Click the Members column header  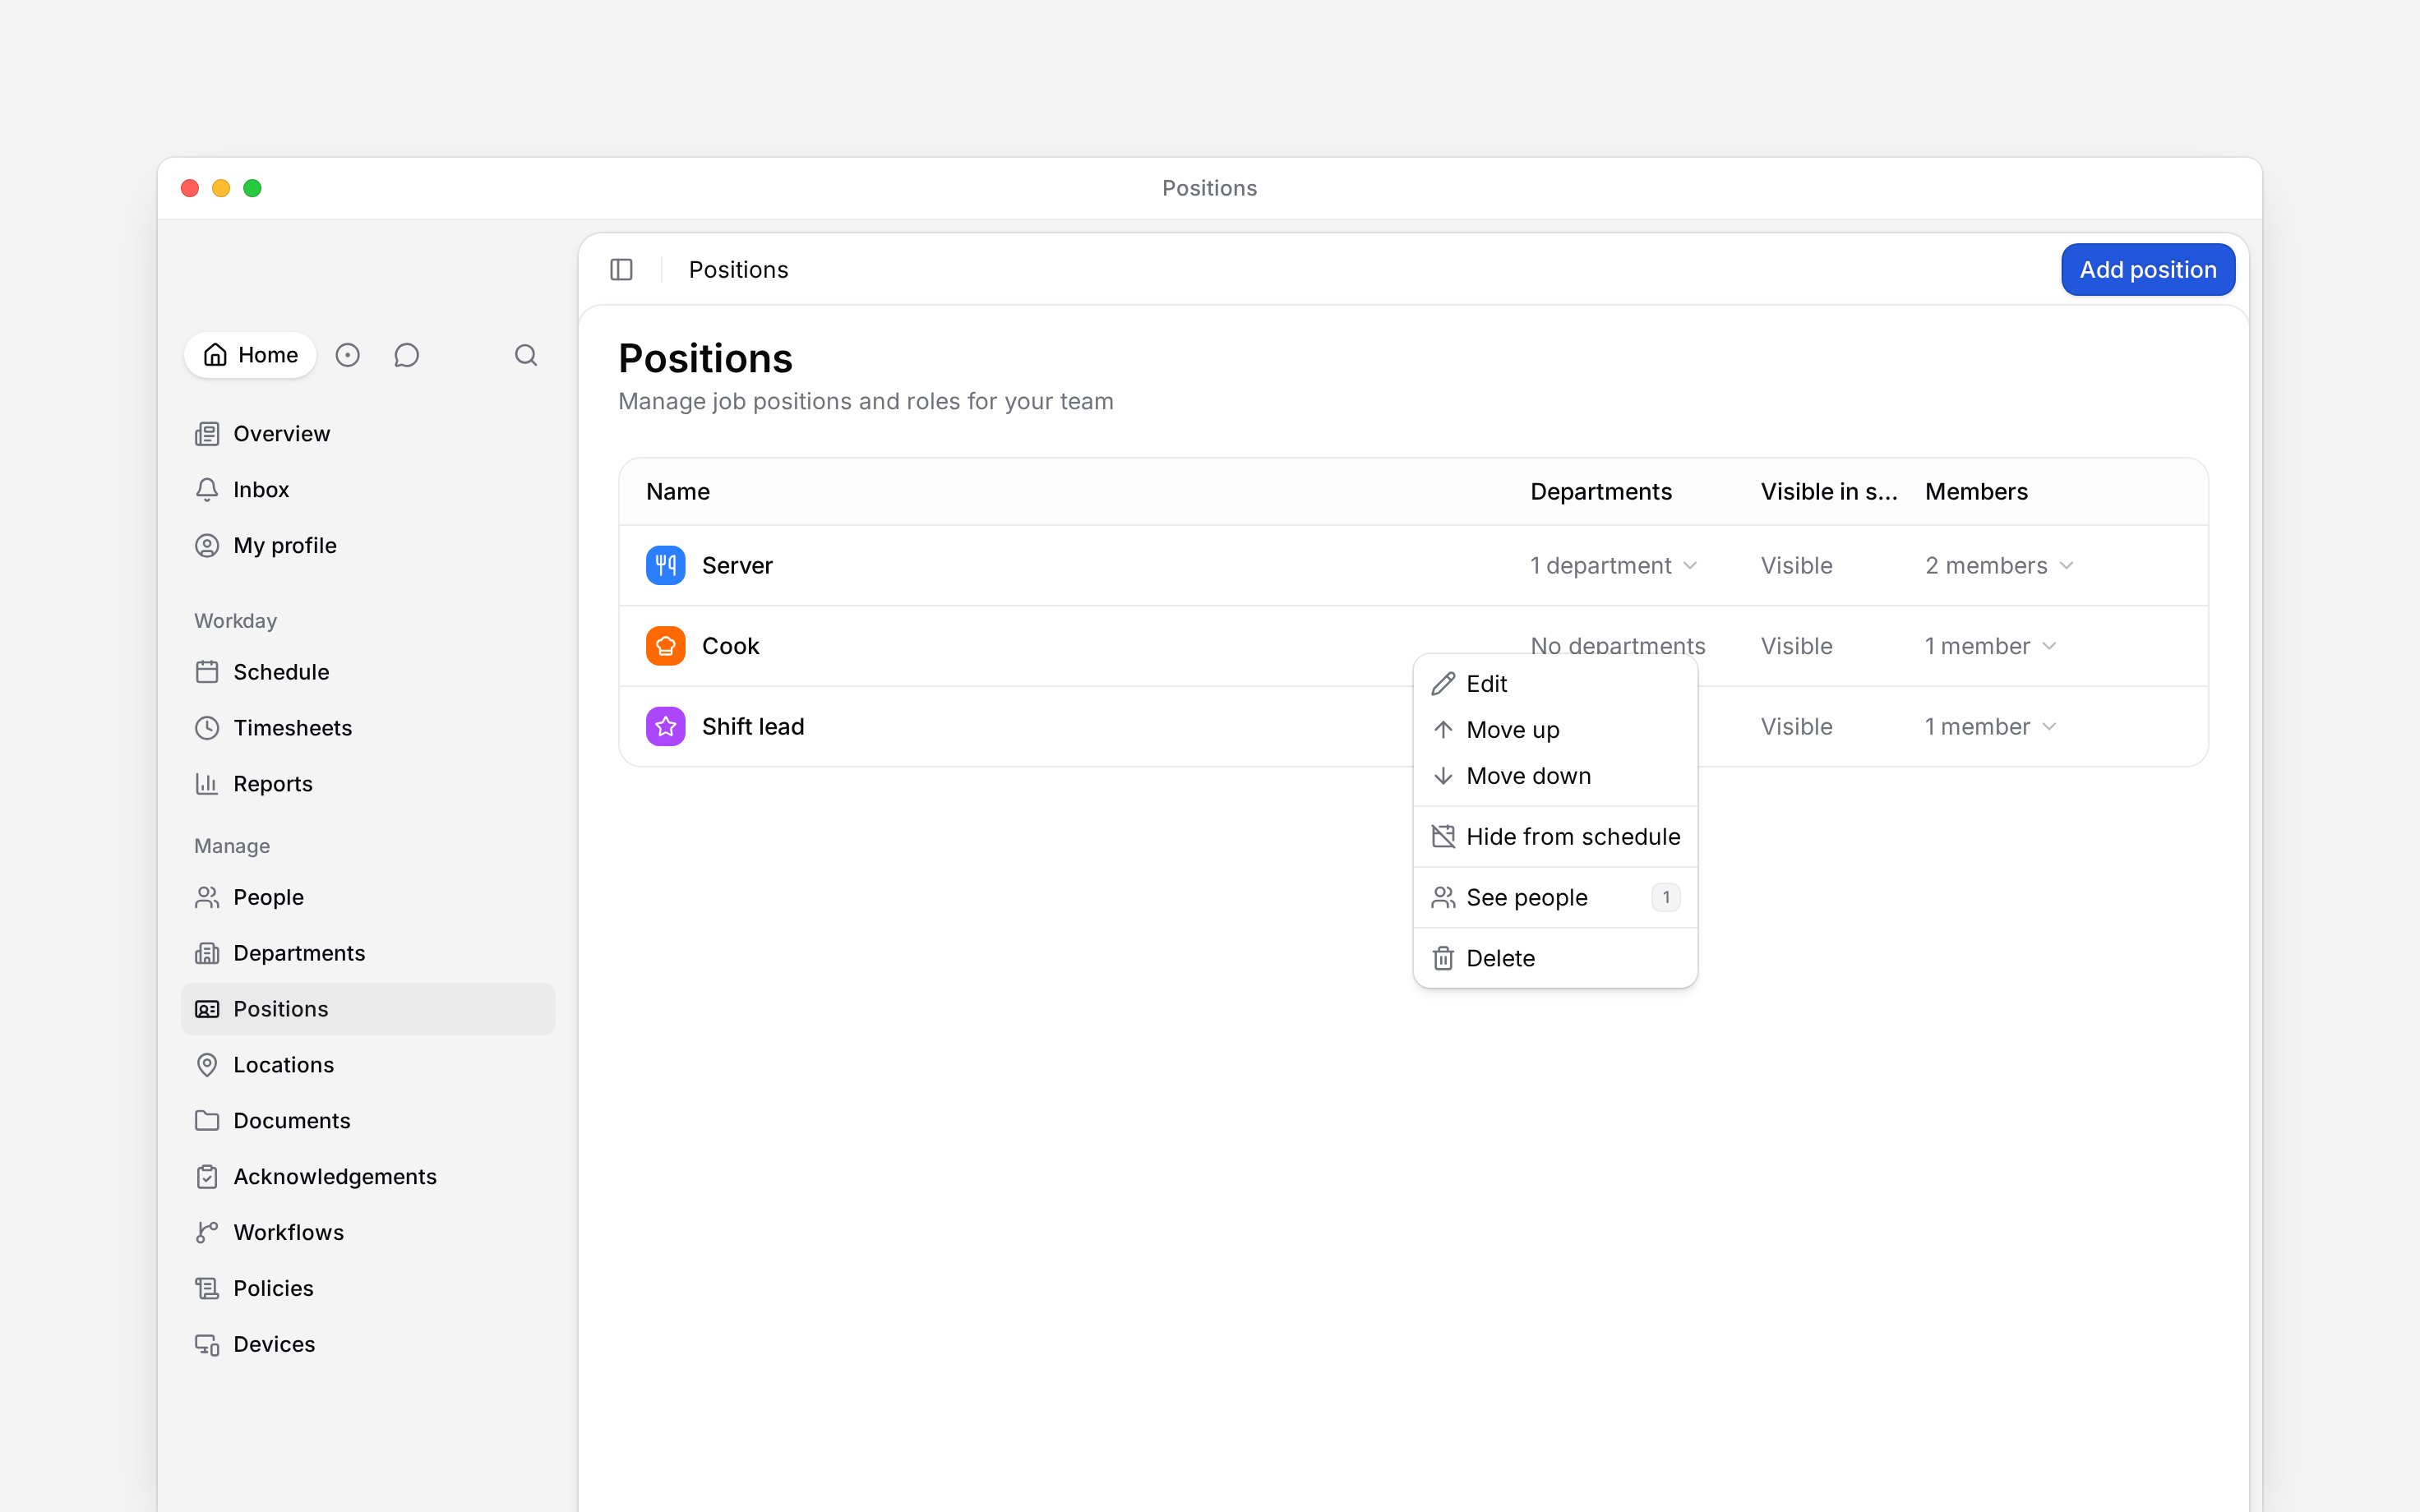(1976, 492)
